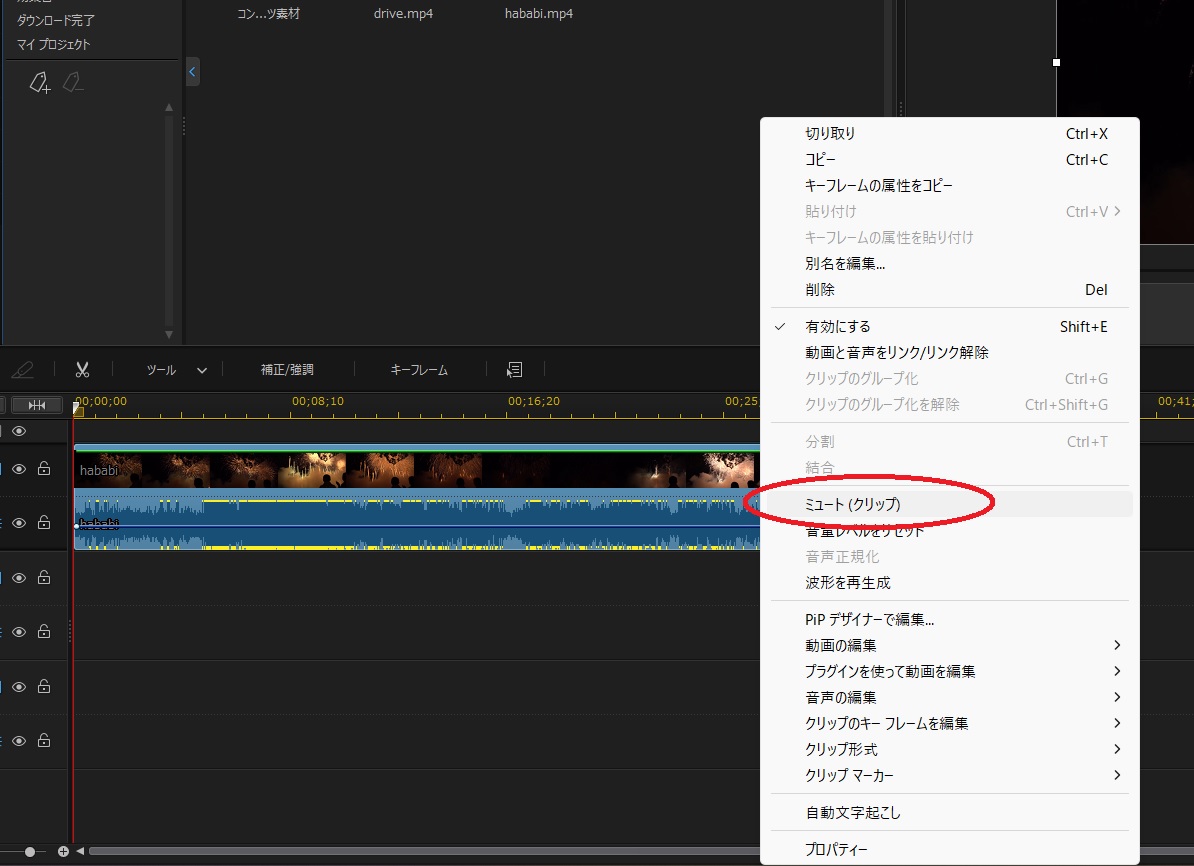Click the 00;16;20 mark on the ruler

(534, 401)
